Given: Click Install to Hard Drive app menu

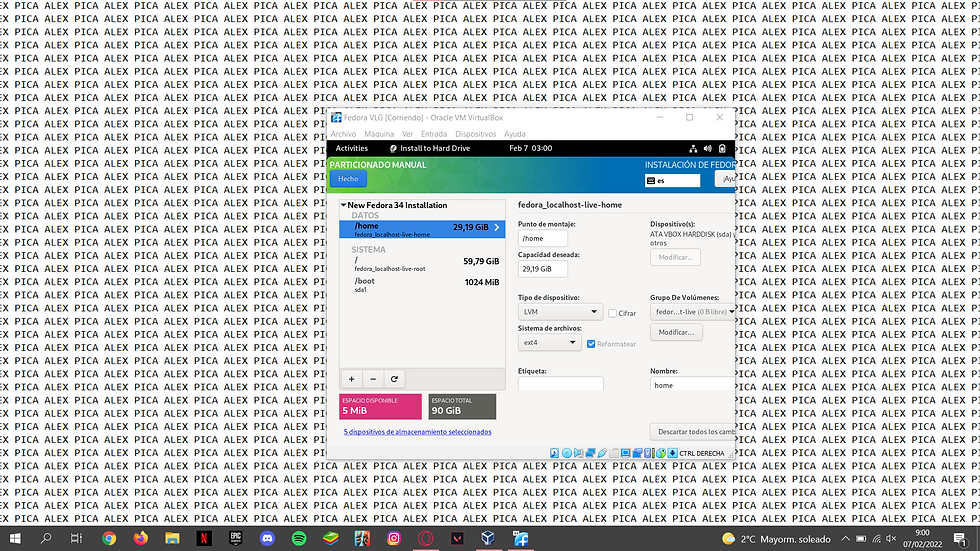Looking at the screenshot, I should (429, 149).
